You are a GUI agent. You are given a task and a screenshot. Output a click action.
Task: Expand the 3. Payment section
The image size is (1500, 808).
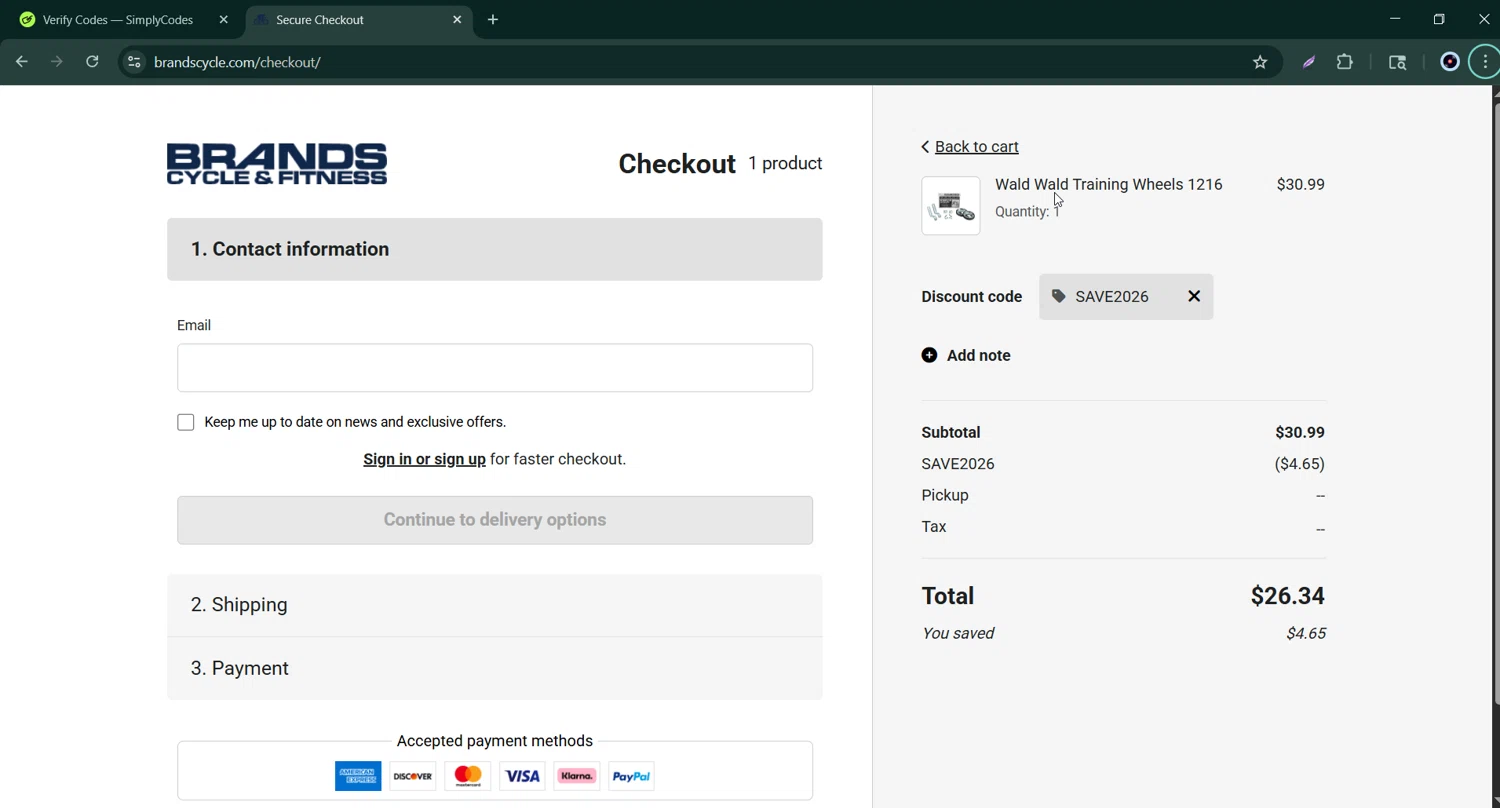tap(495, 668)
